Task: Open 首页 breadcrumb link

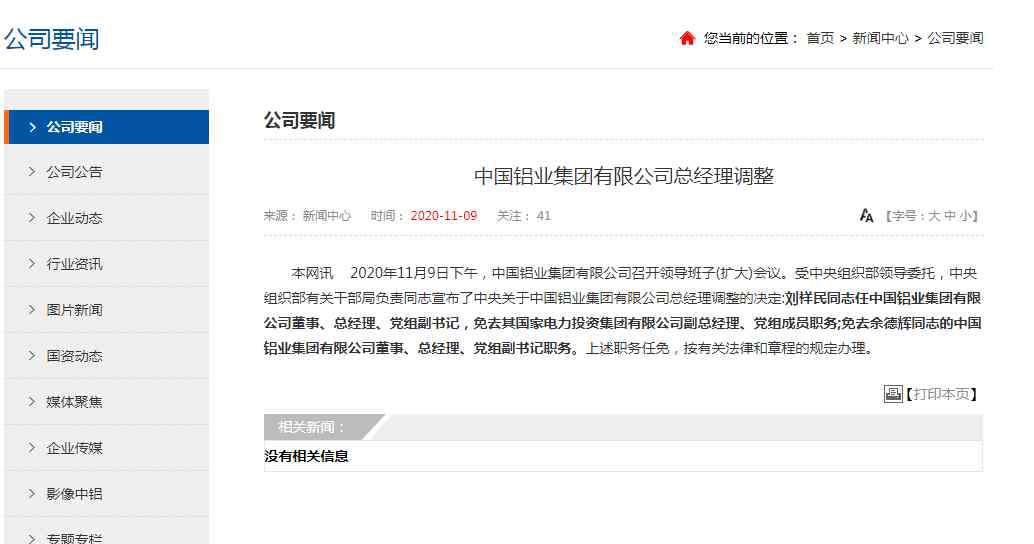Action: point(820,38)
